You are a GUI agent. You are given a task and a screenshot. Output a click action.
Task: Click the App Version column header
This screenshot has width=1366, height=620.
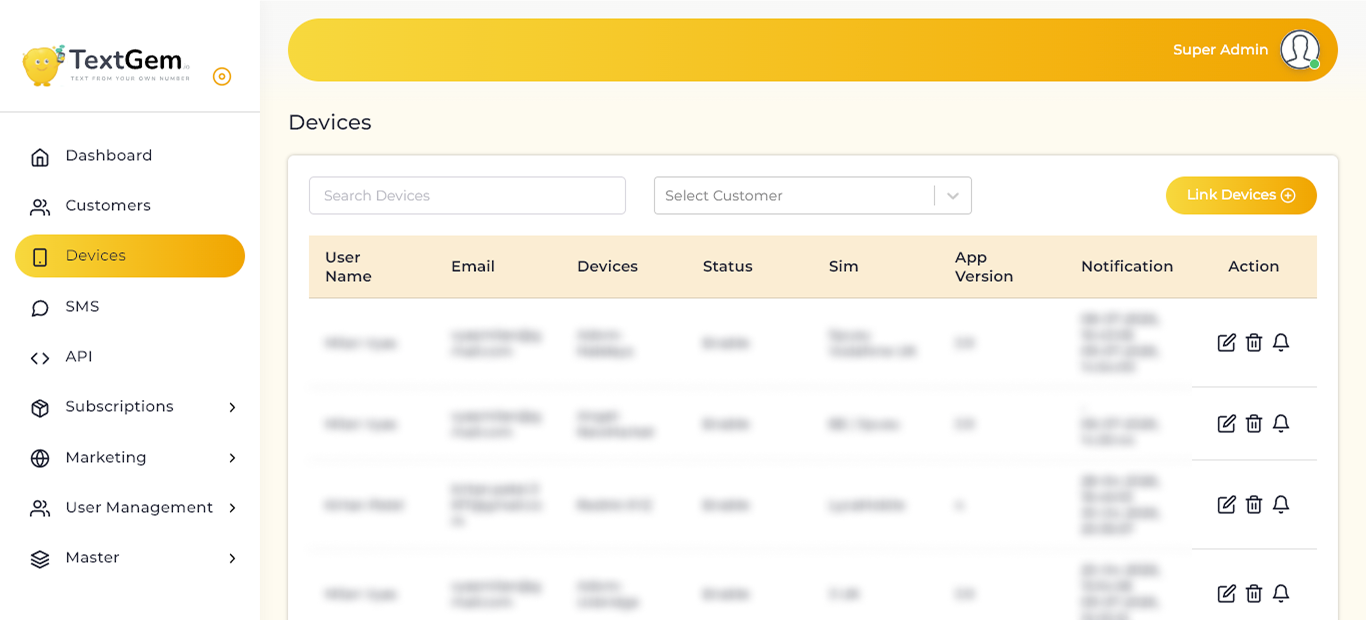[984, 267]
